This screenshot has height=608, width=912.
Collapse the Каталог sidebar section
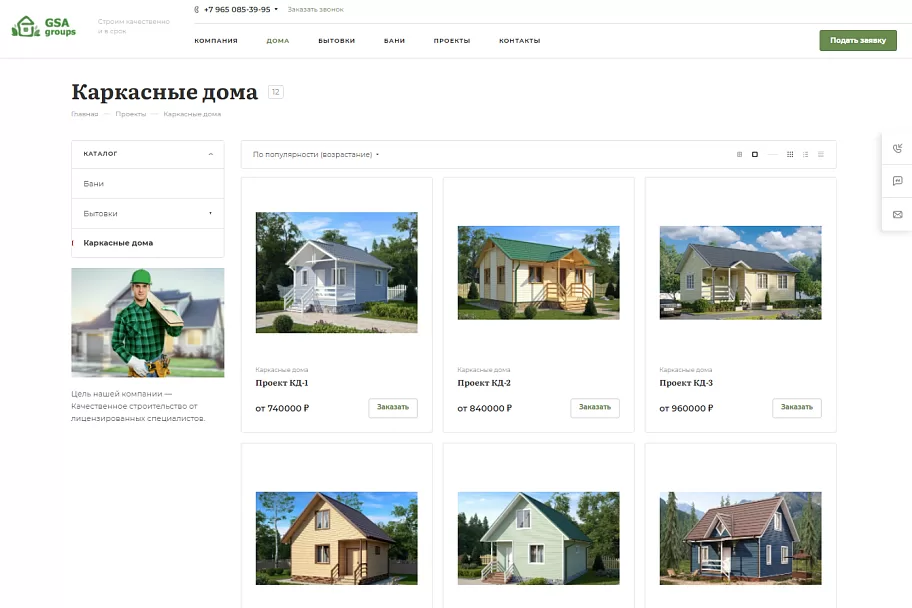[x=211, y=154]
